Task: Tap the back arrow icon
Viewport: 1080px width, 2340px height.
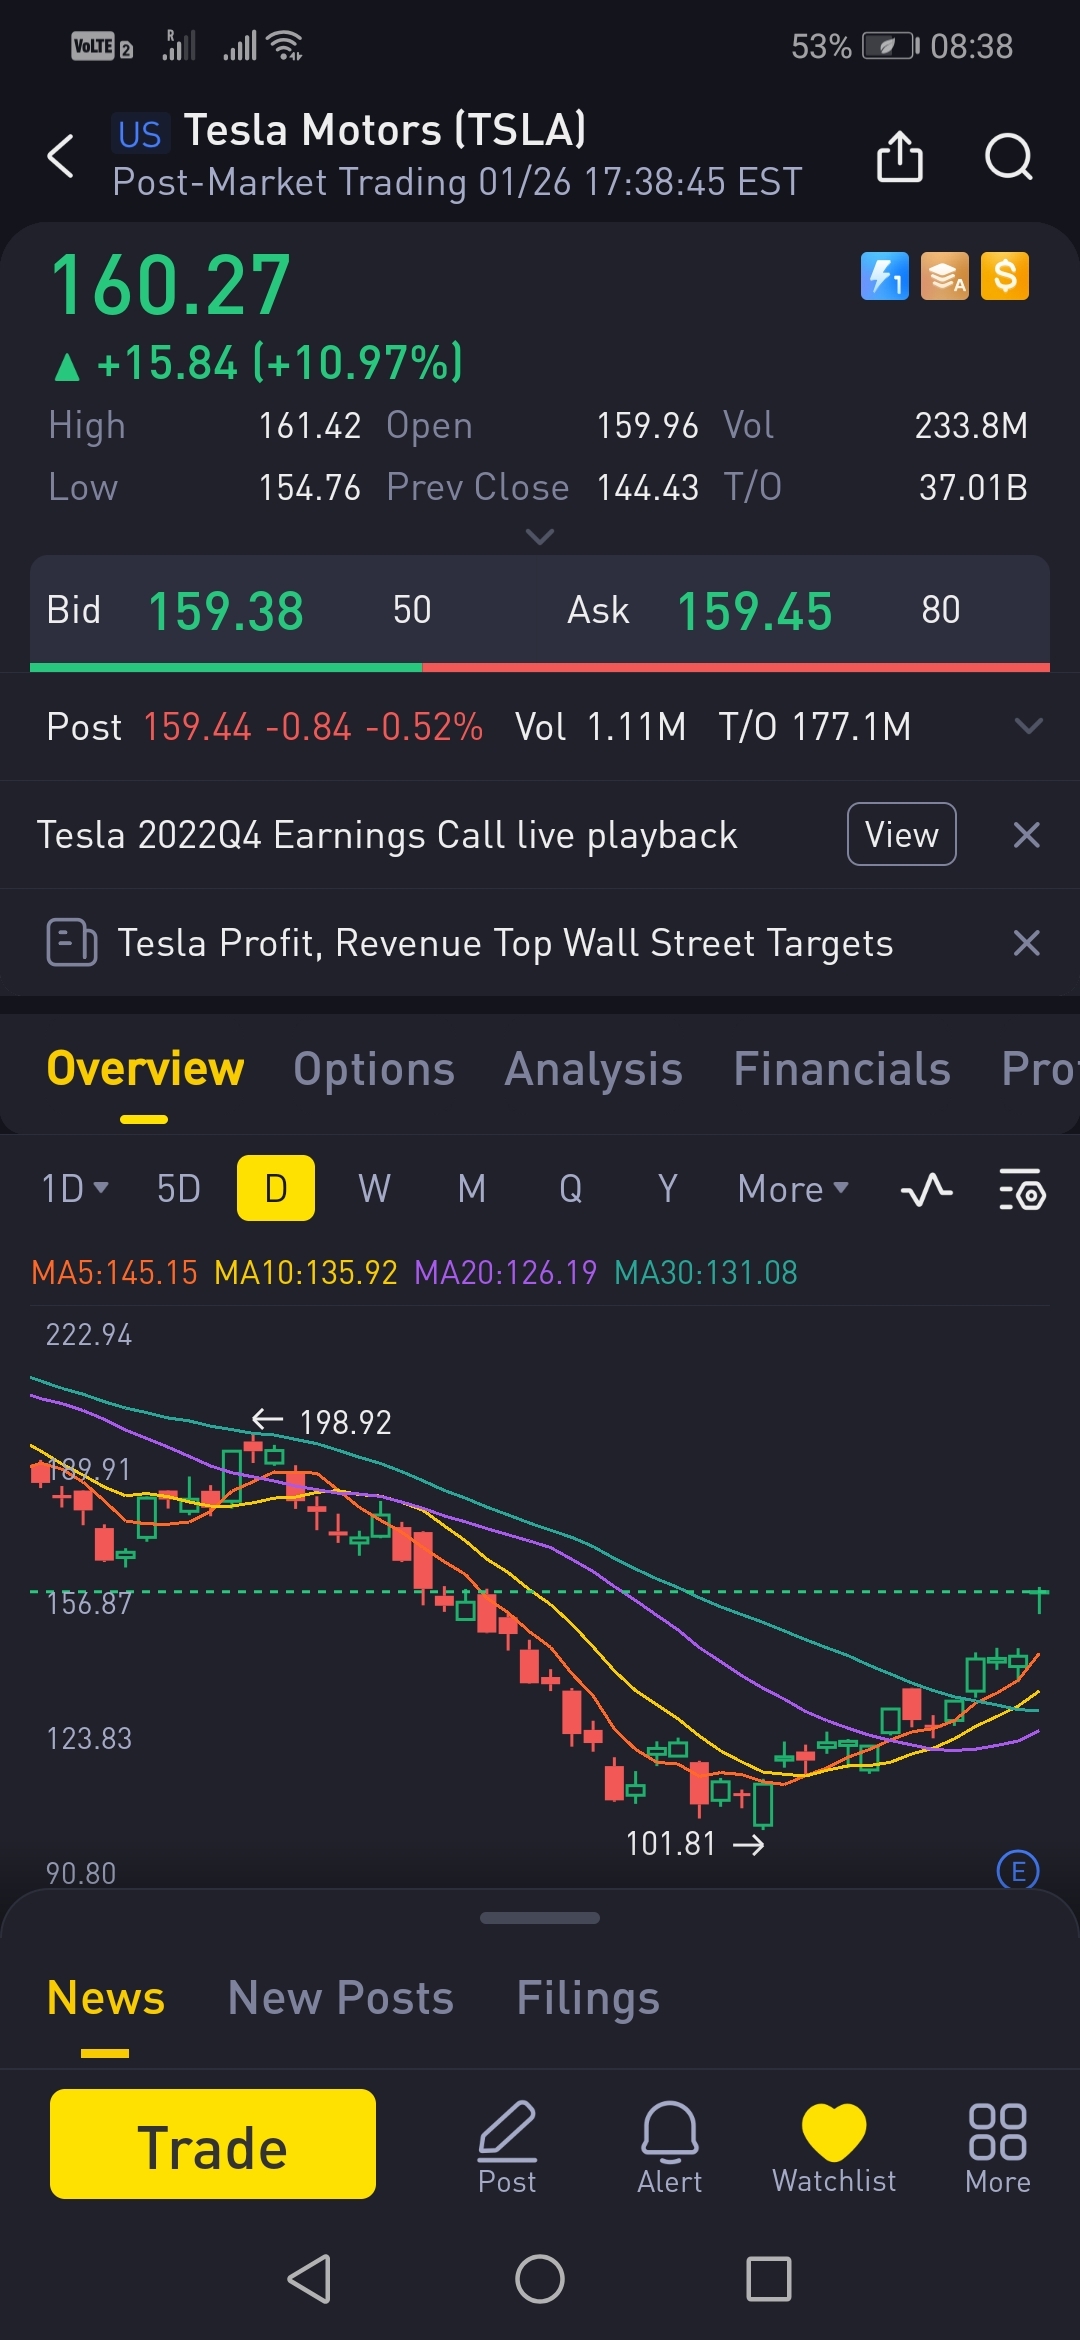Action: coord(61,156)
